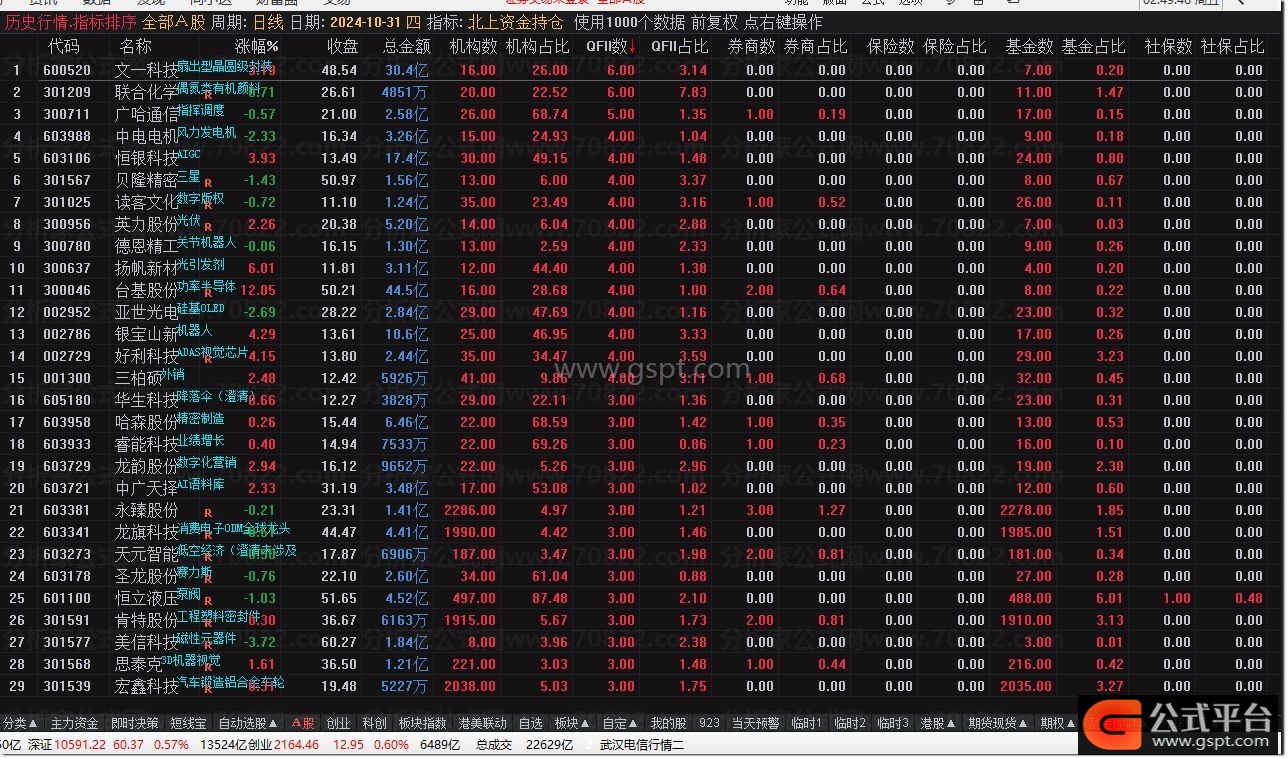Switch to the 临时1 tab
Screen dimensions: 1288x758
coord(806,723)
